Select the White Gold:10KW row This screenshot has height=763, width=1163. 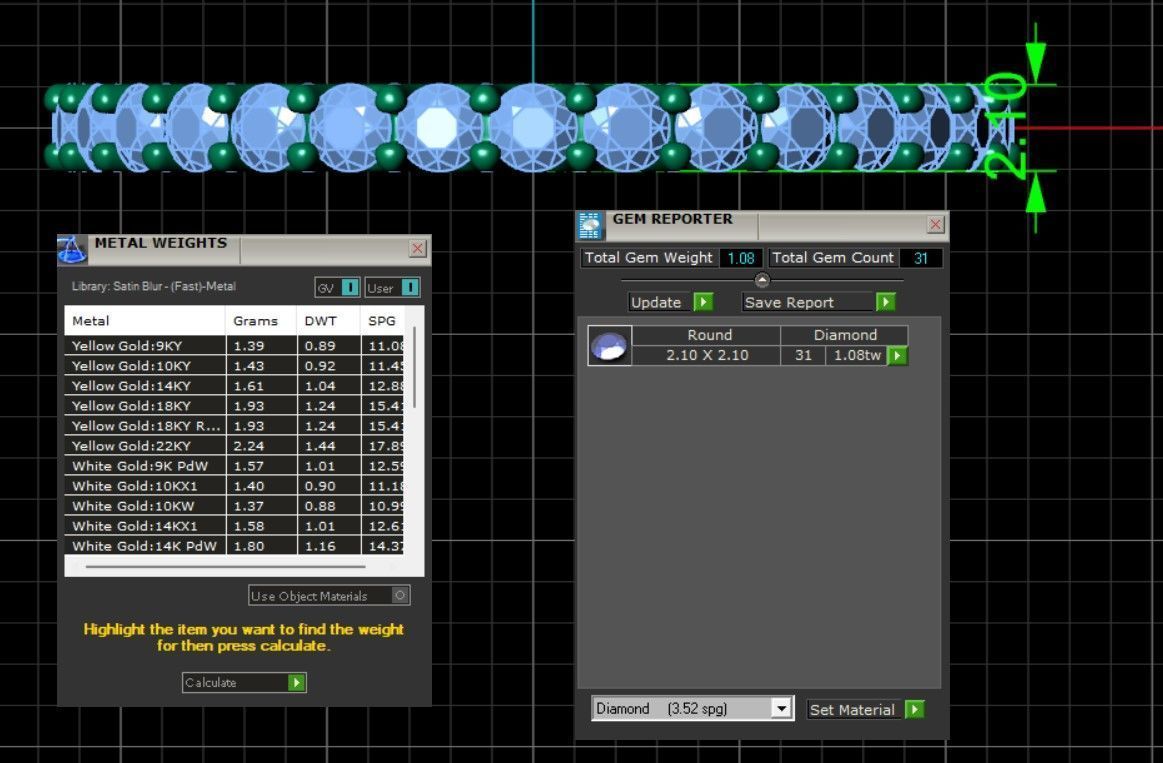pos(234,506)
